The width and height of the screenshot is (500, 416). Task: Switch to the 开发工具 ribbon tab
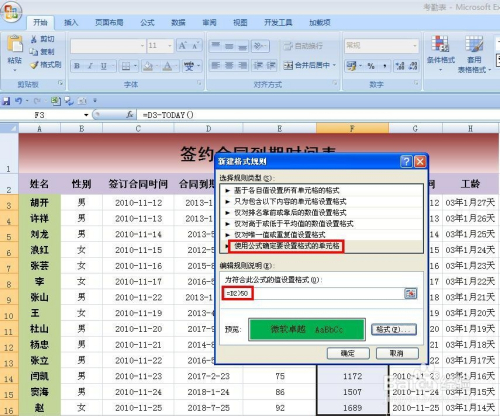point(278,23)
